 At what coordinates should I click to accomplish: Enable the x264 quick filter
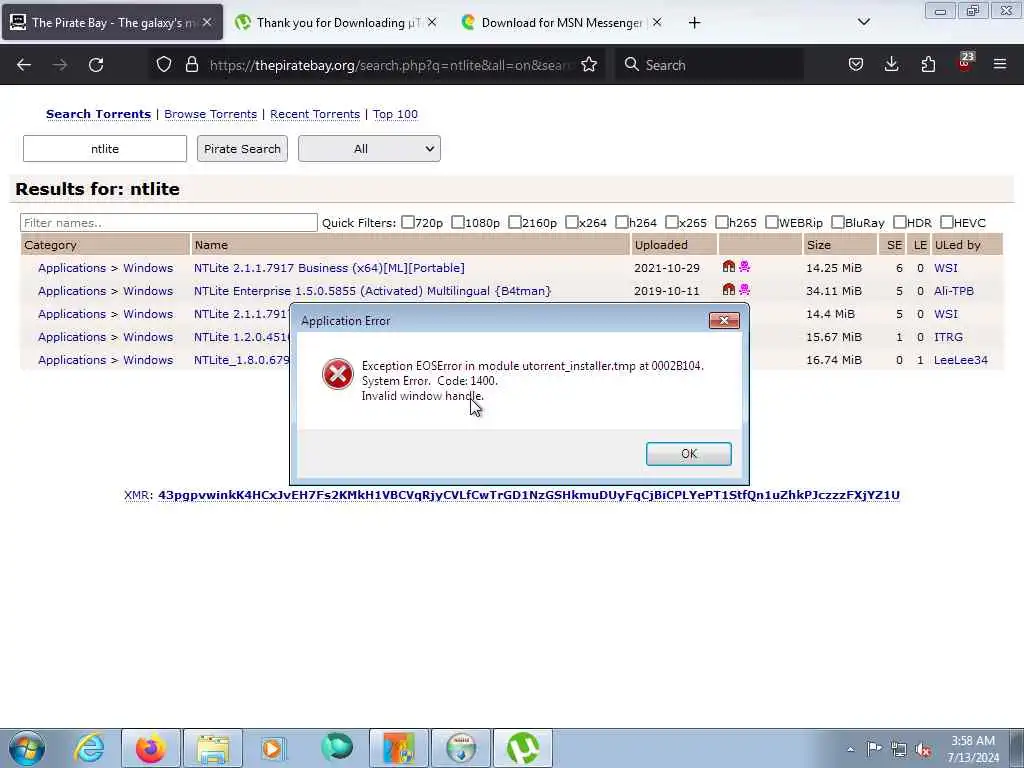pos(571,223)
